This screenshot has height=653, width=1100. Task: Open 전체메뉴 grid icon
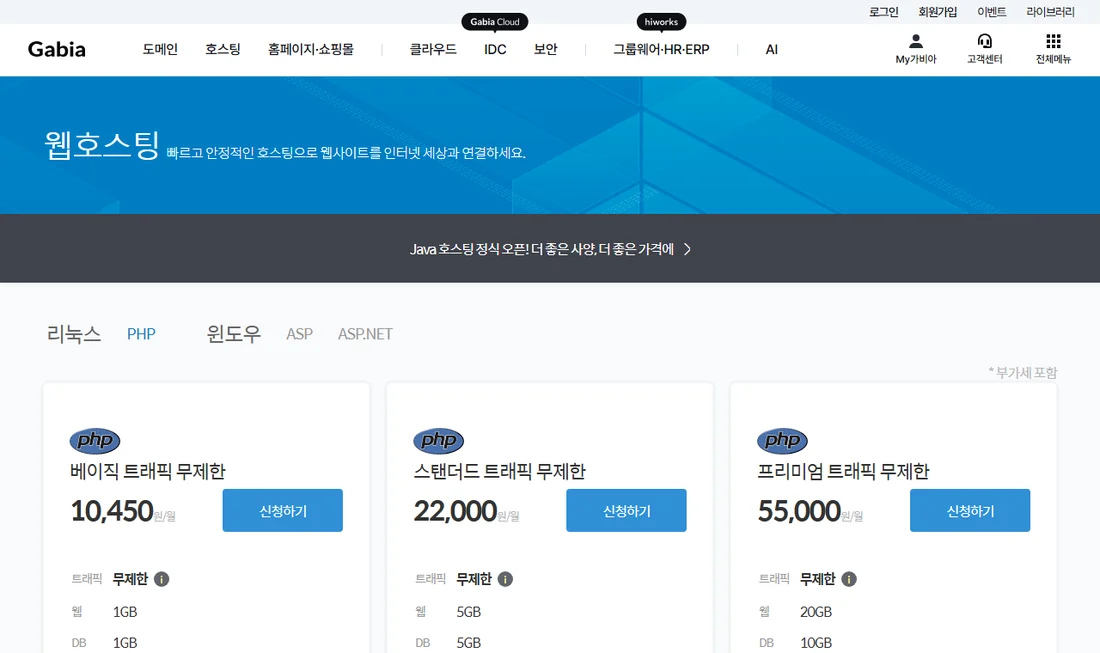click(1053, 41)
